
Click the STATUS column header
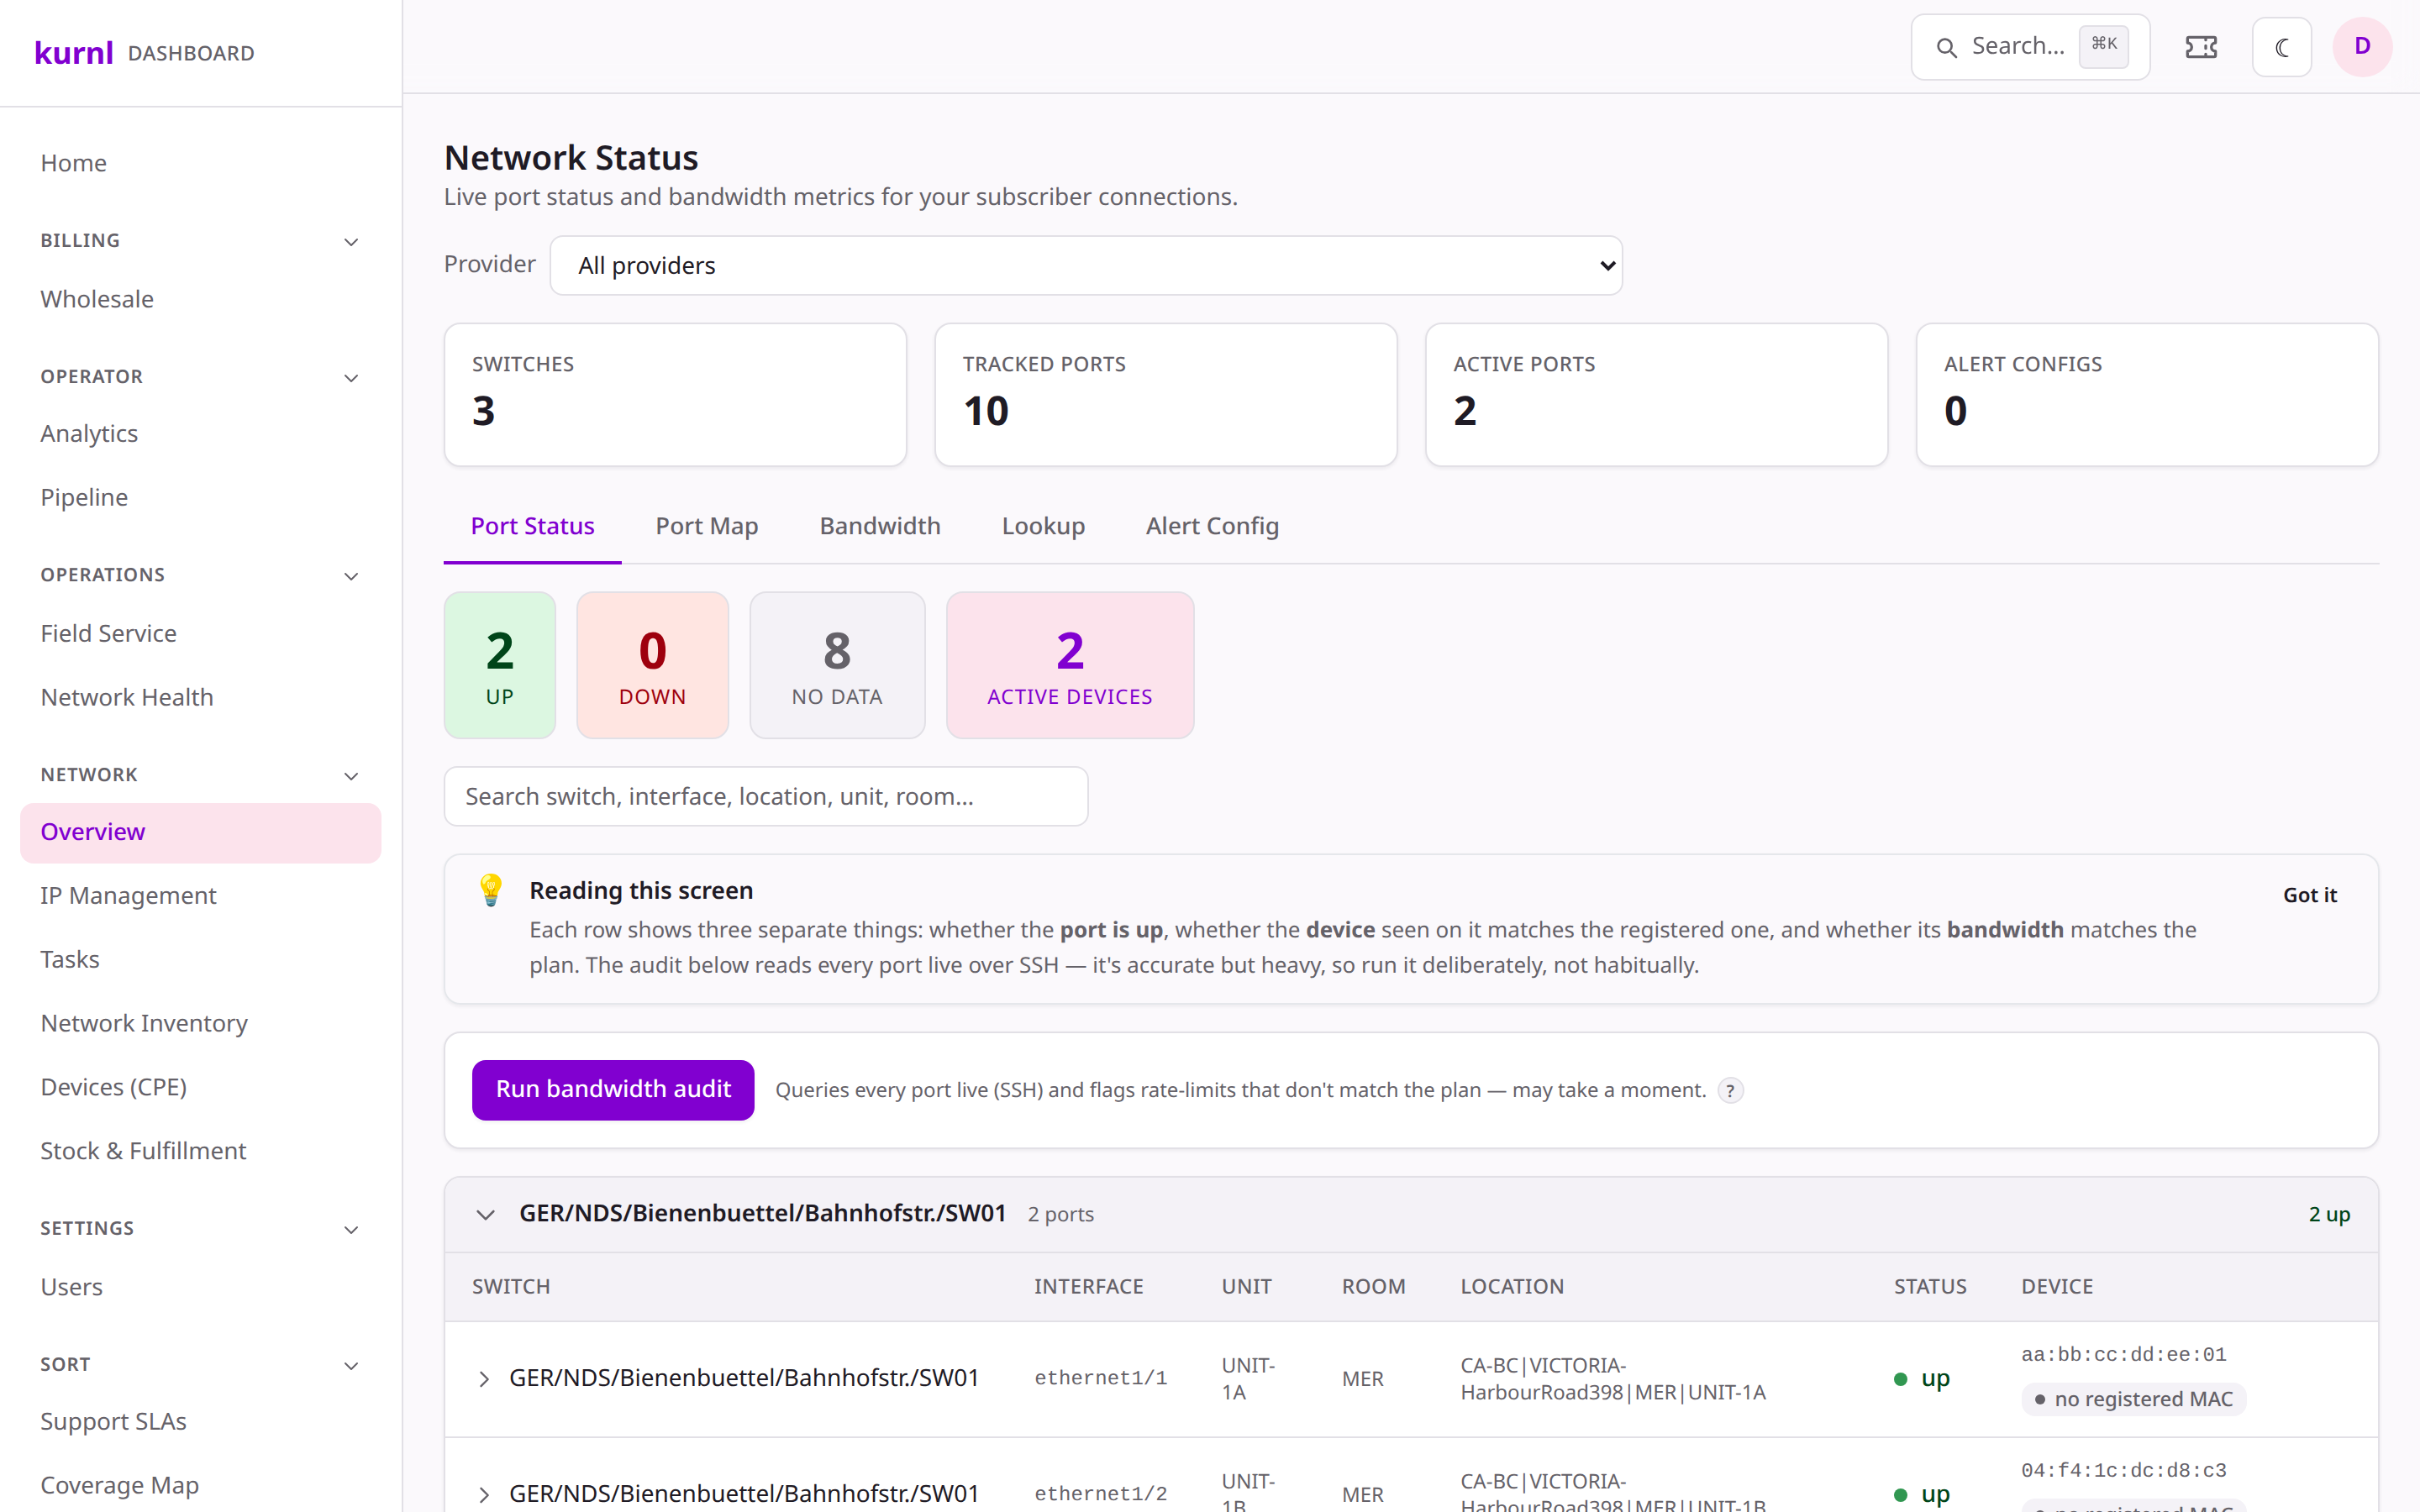coord(1930,1287)
